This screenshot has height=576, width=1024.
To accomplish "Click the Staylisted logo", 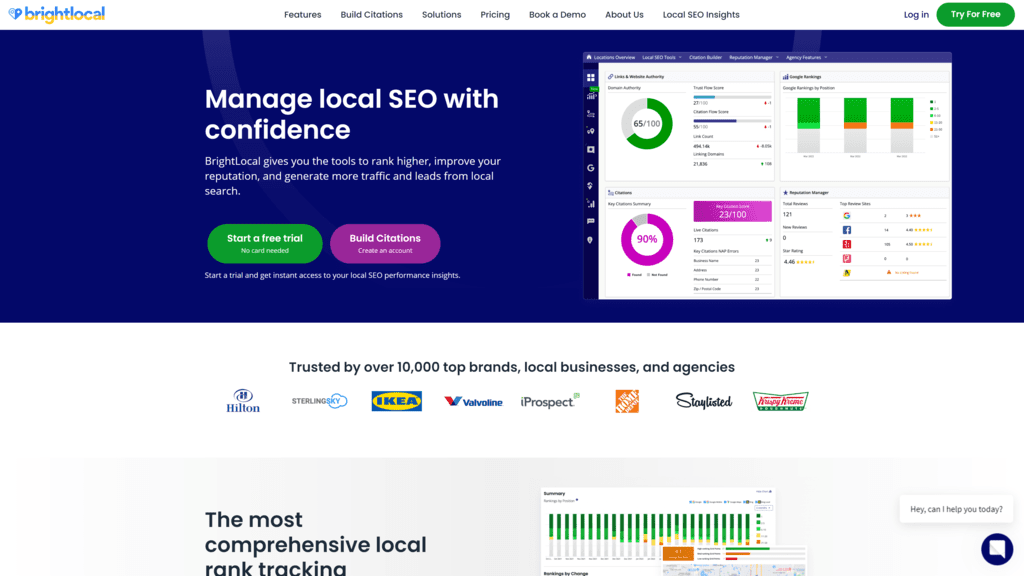I will pyautogui.click(x=703, y=401).
